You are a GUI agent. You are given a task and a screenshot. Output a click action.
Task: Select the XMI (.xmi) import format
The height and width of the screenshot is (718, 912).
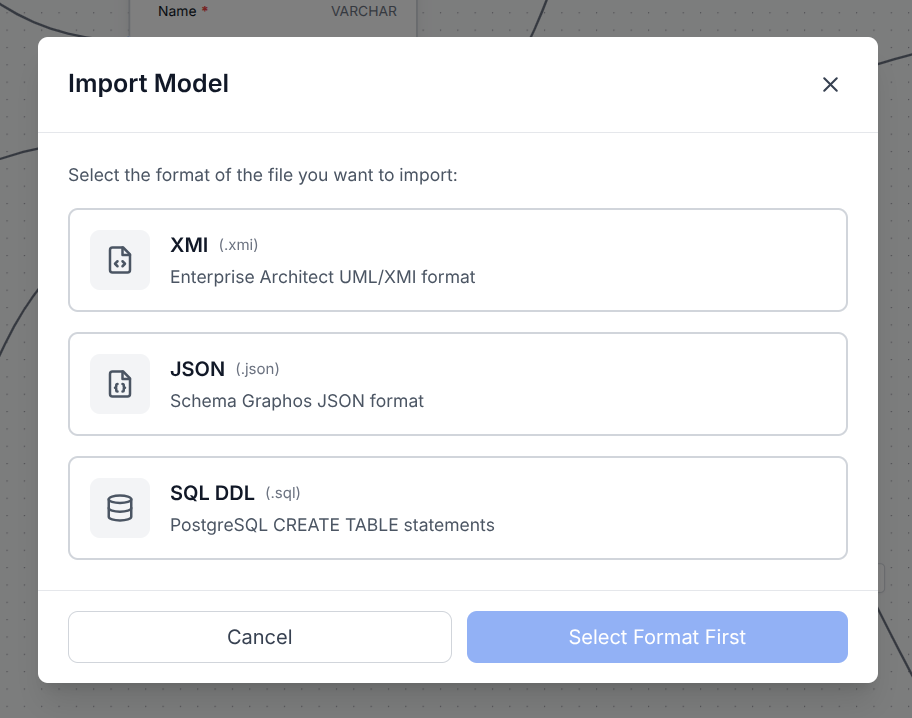tap(457, 260)
